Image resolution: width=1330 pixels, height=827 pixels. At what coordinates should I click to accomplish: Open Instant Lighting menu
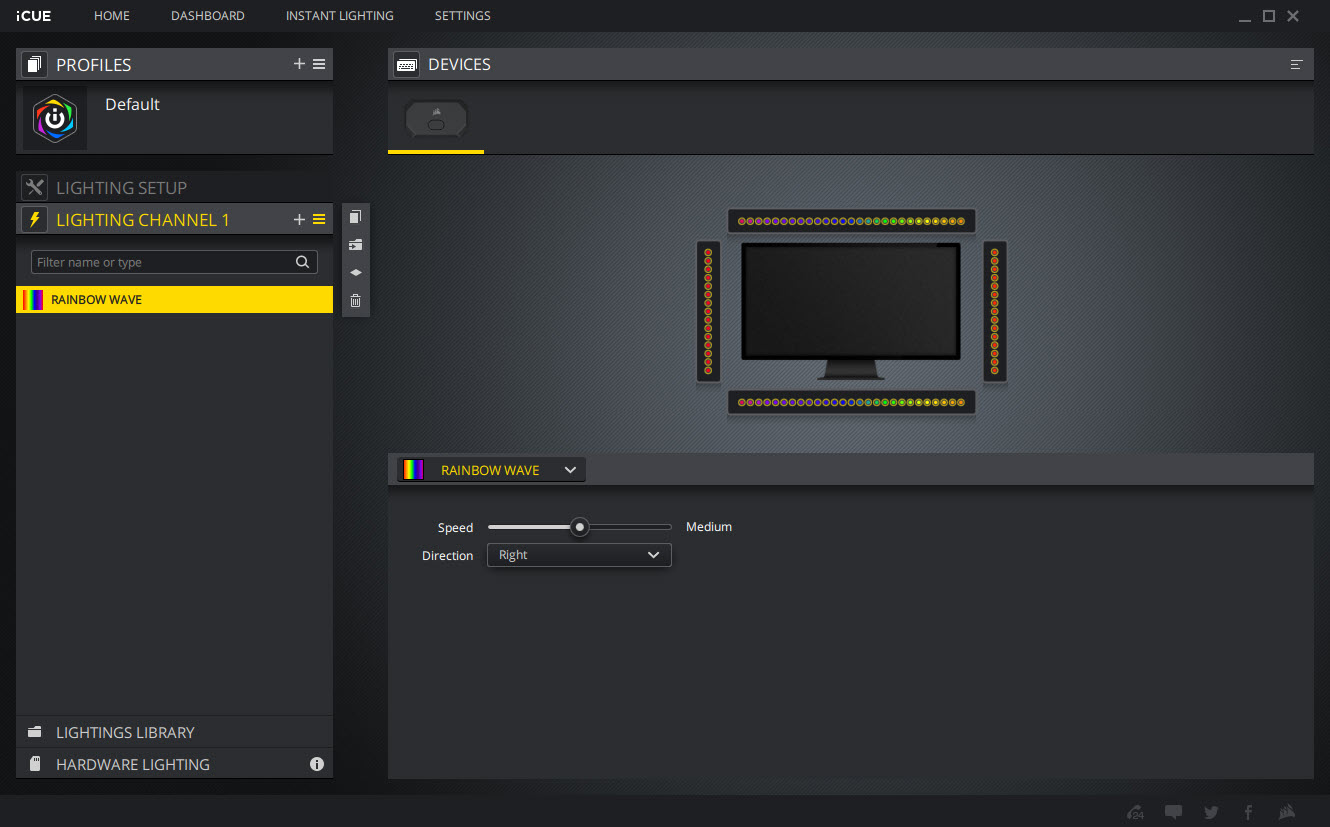pyautogui.click(x=340, y=16)
